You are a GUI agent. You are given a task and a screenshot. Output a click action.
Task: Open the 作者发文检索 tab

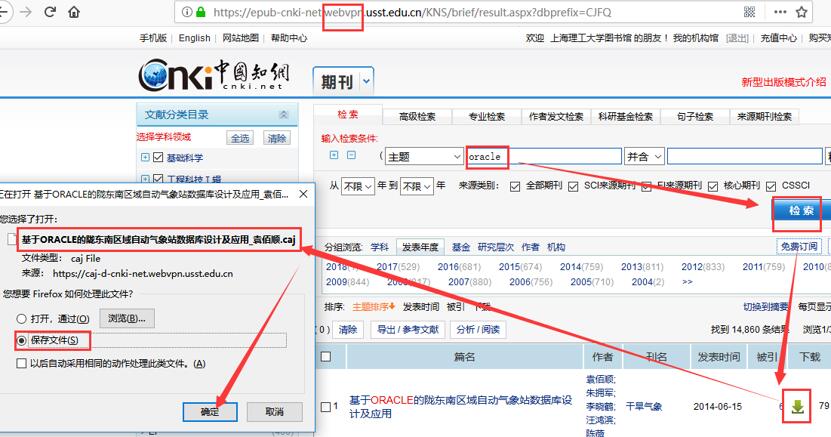click(x=555, y=116)
